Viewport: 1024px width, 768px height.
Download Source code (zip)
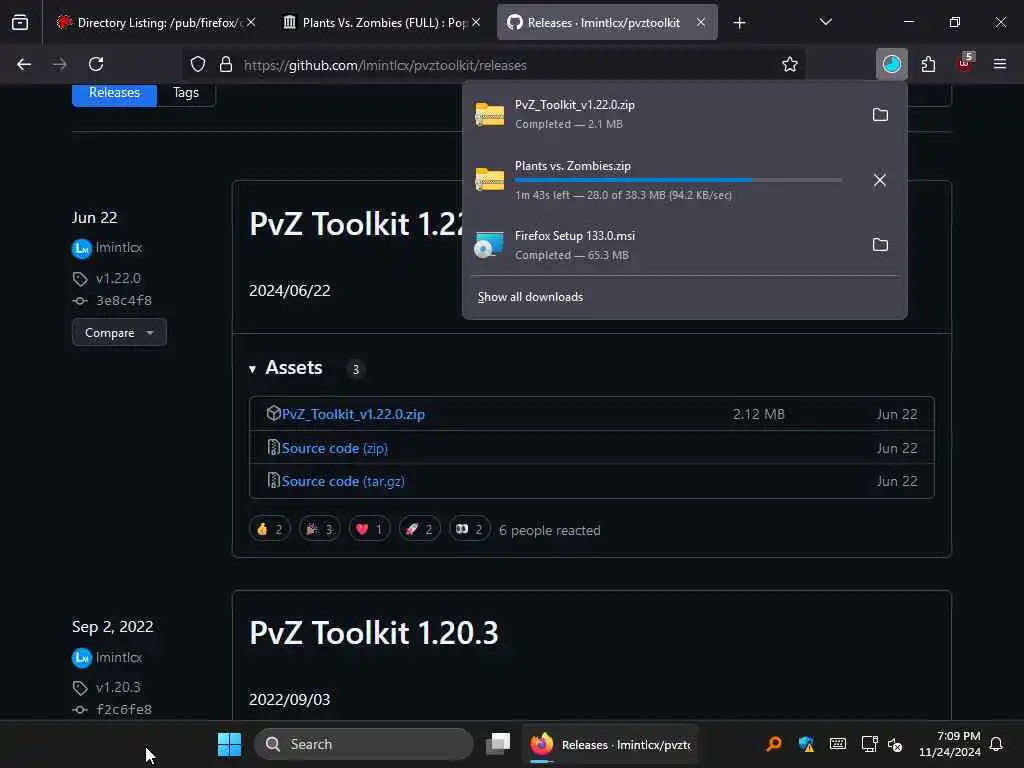[334, 448]
